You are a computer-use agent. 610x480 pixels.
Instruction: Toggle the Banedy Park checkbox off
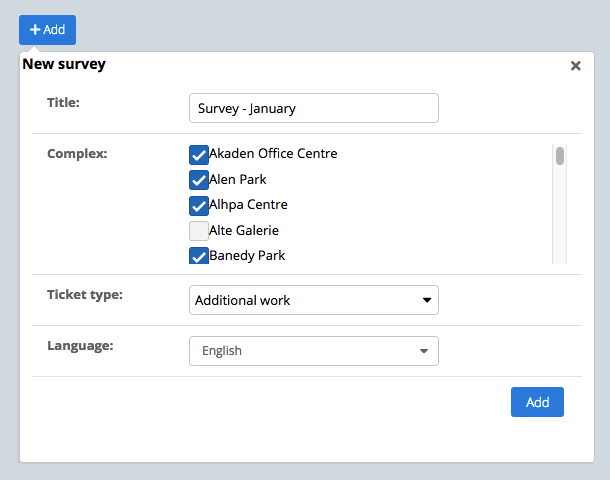(198, 256)
